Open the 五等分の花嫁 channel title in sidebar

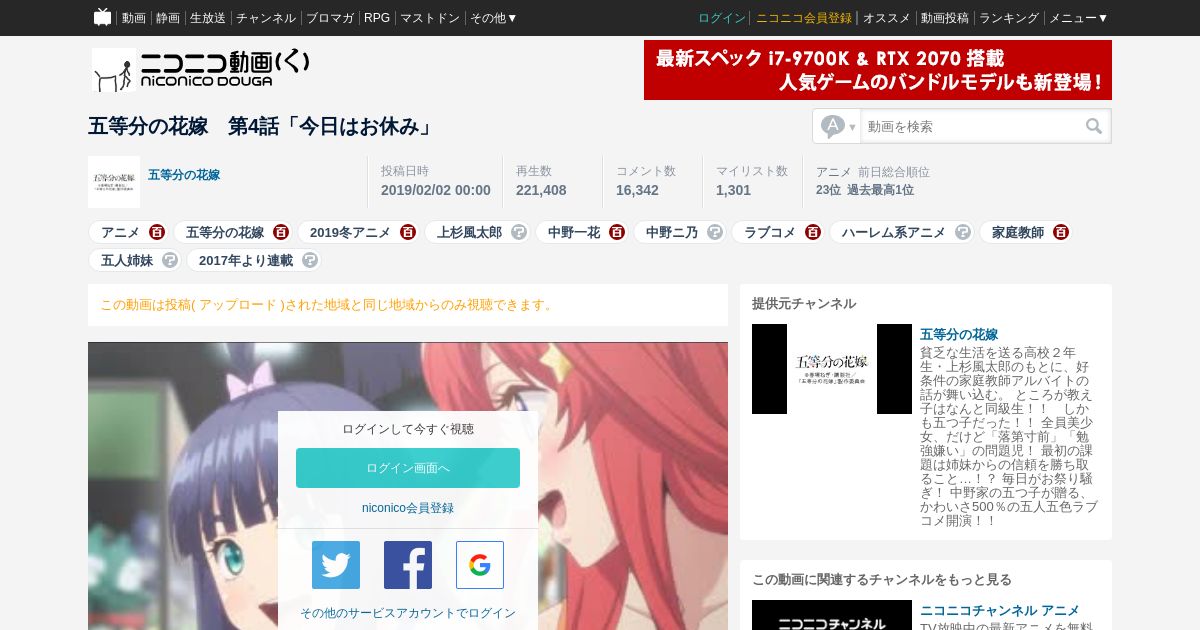(x=959, y=335)
